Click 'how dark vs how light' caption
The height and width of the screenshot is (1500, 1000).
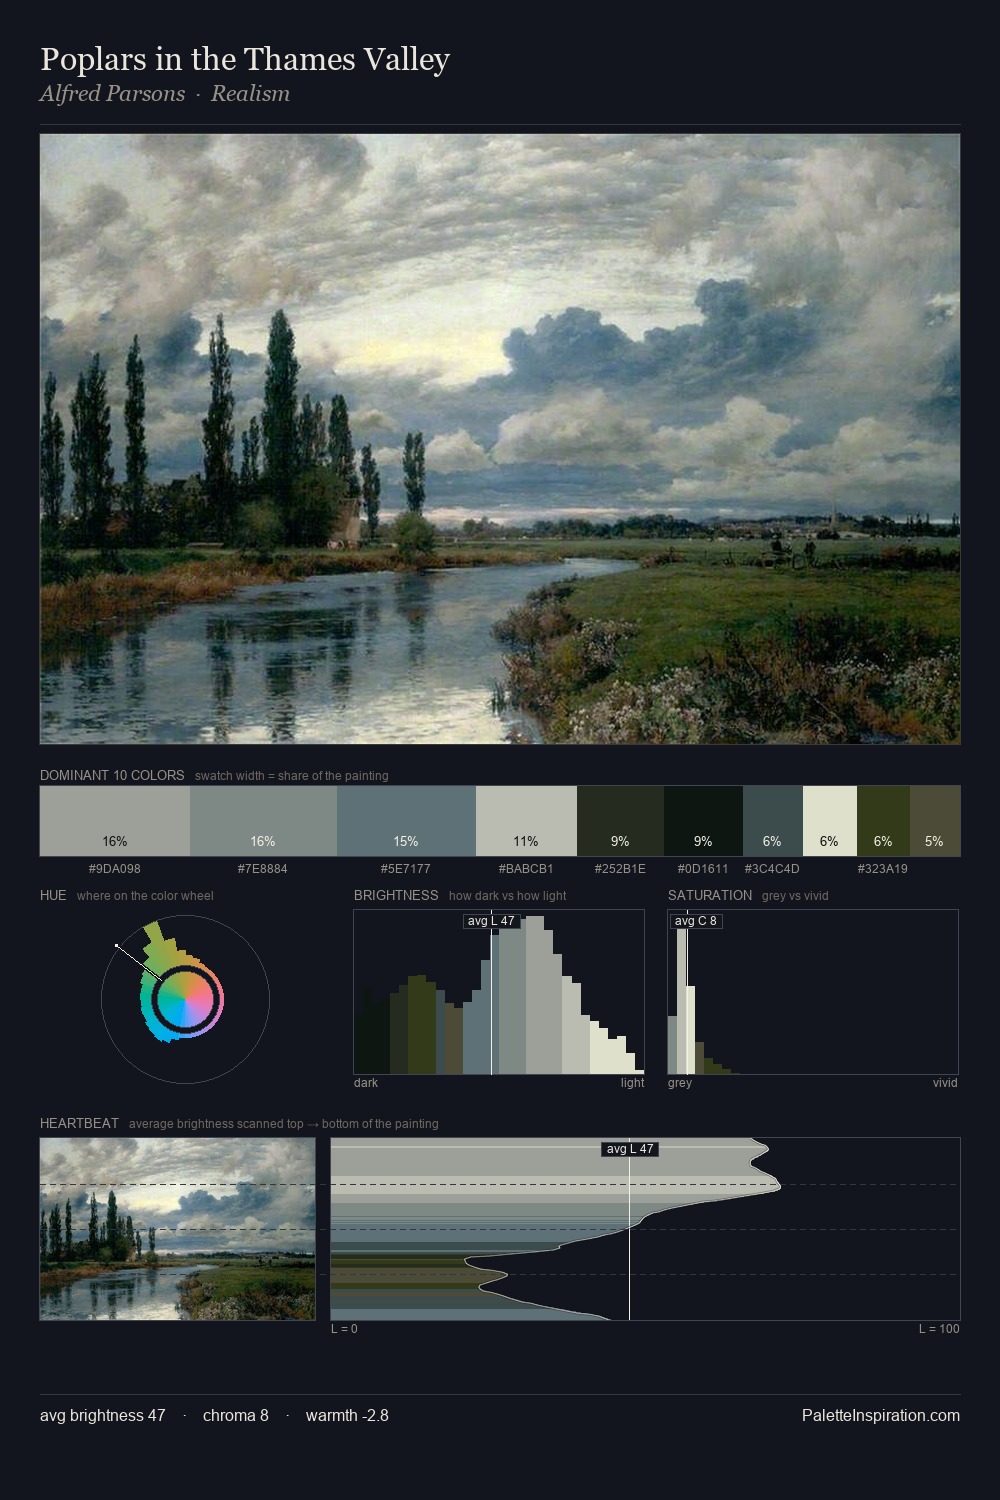[507, 896]
